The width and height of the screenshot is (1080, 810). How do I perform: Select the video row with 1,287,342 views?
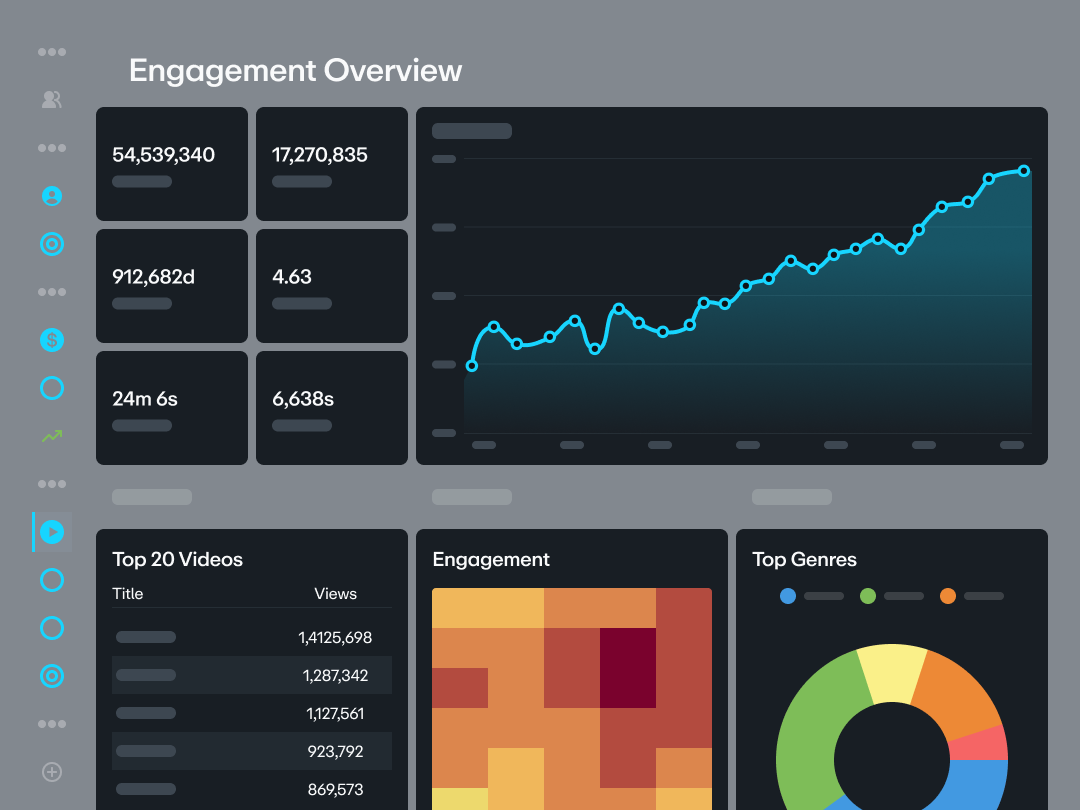pyautogui.click(x=252, y=675)
